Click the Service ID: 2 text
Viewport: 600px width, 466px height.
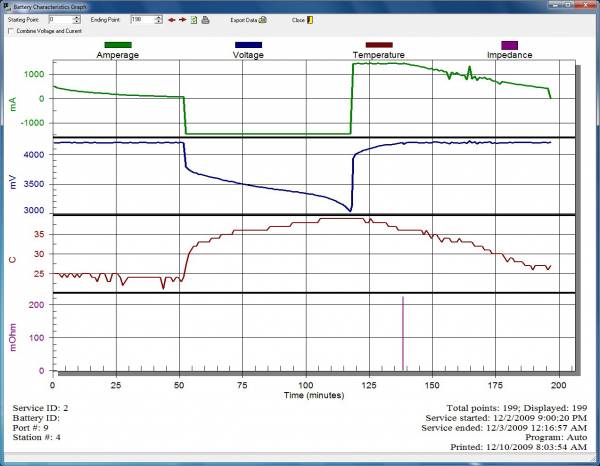pyautogui.click(x=40, y=408)
